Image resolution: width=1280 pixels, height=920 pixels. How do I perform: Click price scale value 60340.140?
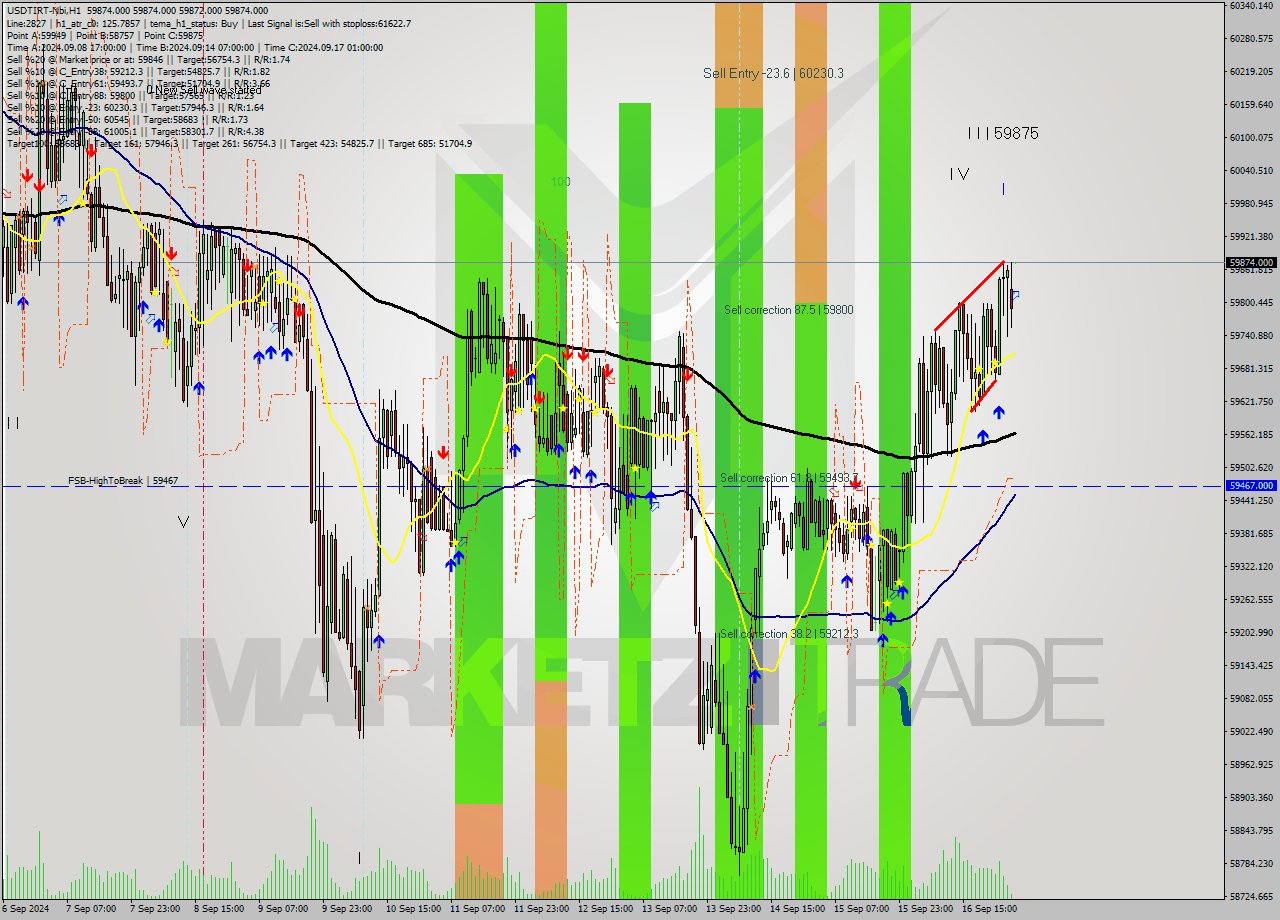coord(1252,5)
